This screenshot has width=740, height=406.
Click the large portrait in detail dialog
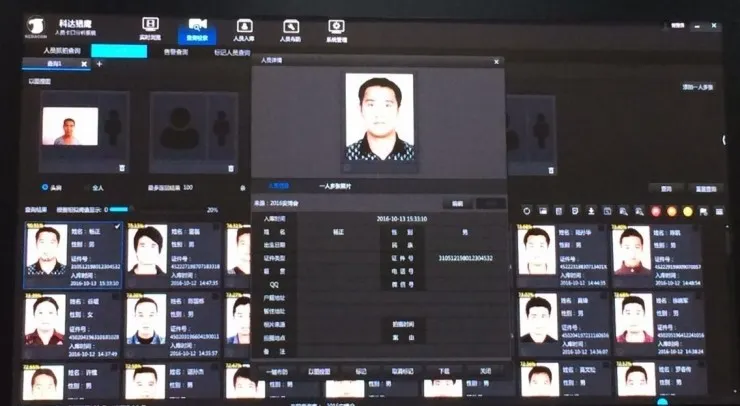pyautogui.click(x=379, y=117)
